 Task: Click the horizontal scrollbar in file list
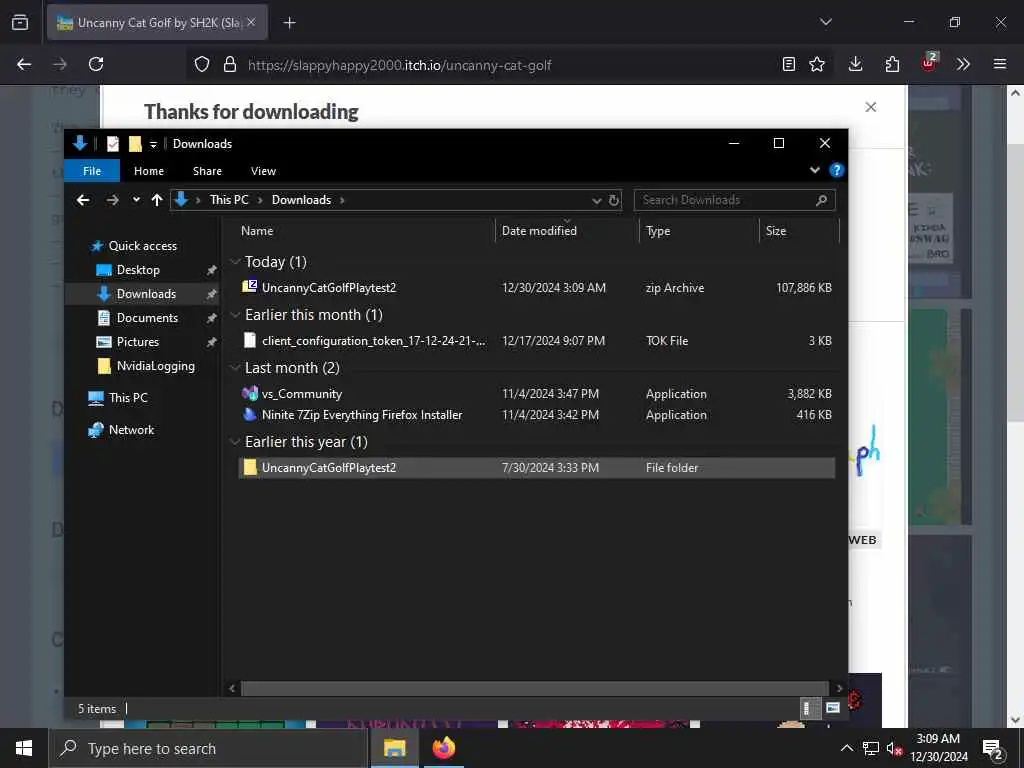(535, 688)
